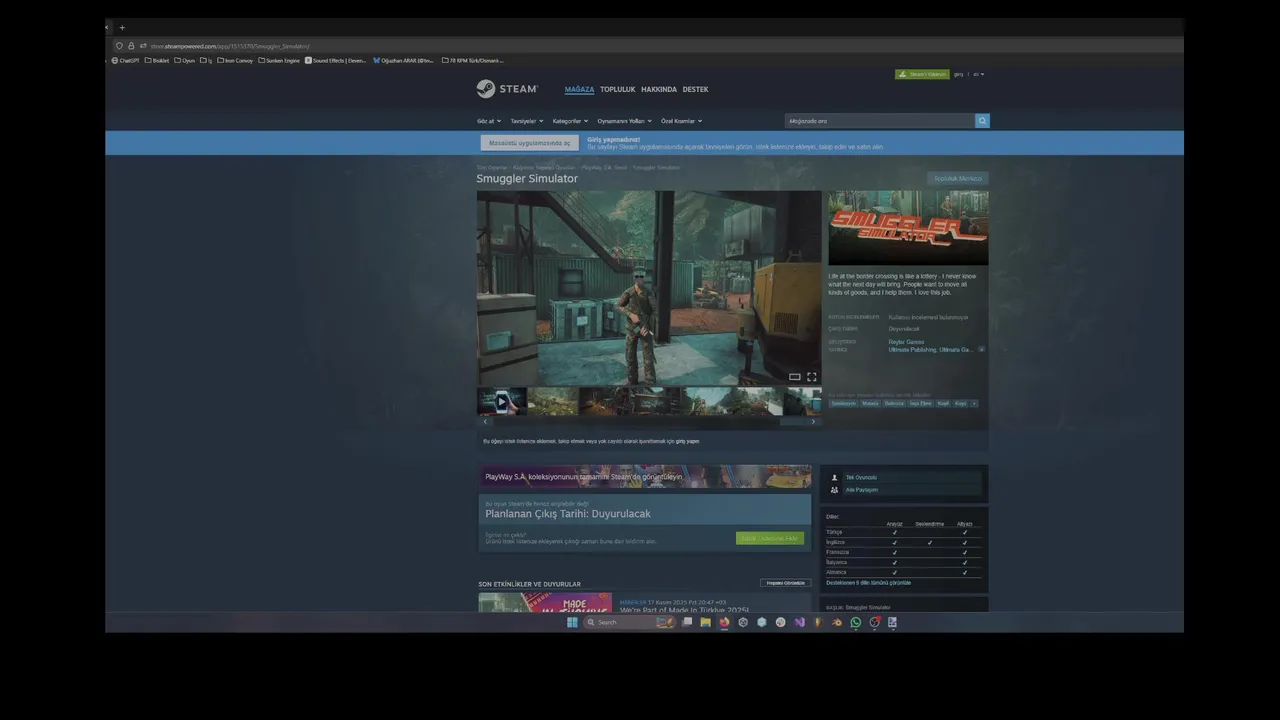Open File Explorer from the taskbar
Image resolution: width=1280 pixels, height=720 pixels.
click(705, 622)
